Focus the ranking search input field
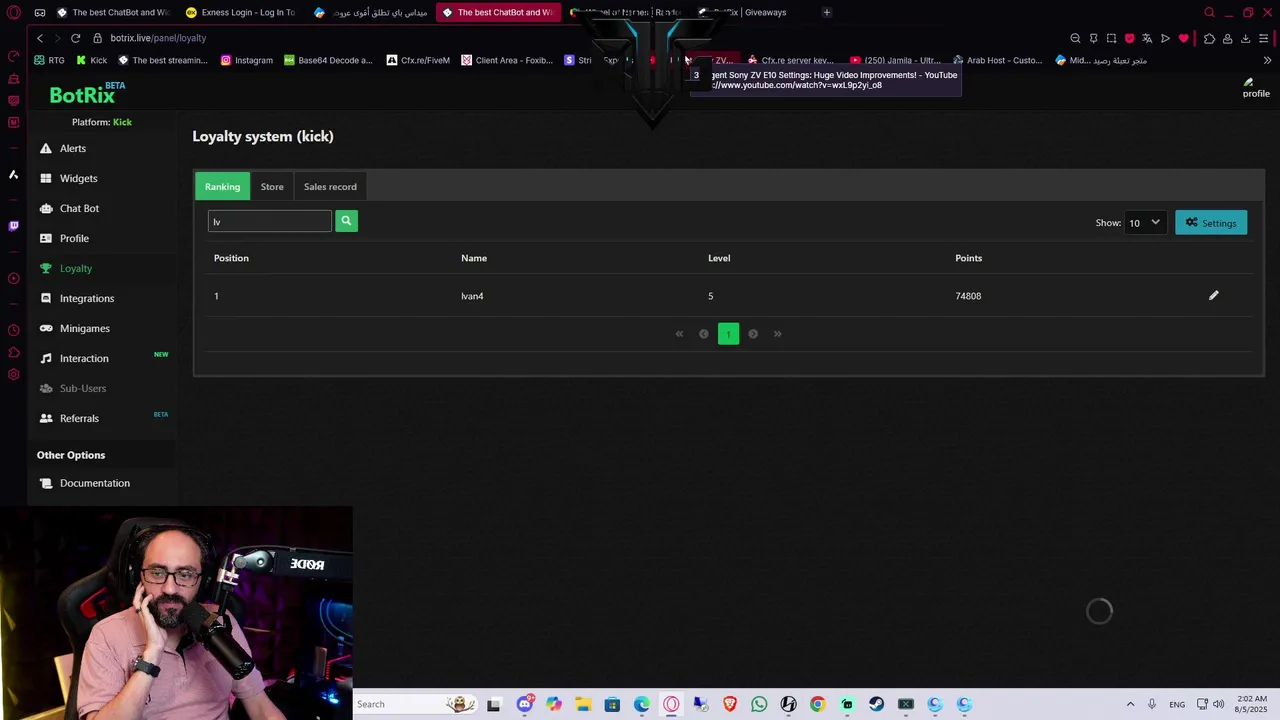1280x720 pixels. [x=269, y=221]
